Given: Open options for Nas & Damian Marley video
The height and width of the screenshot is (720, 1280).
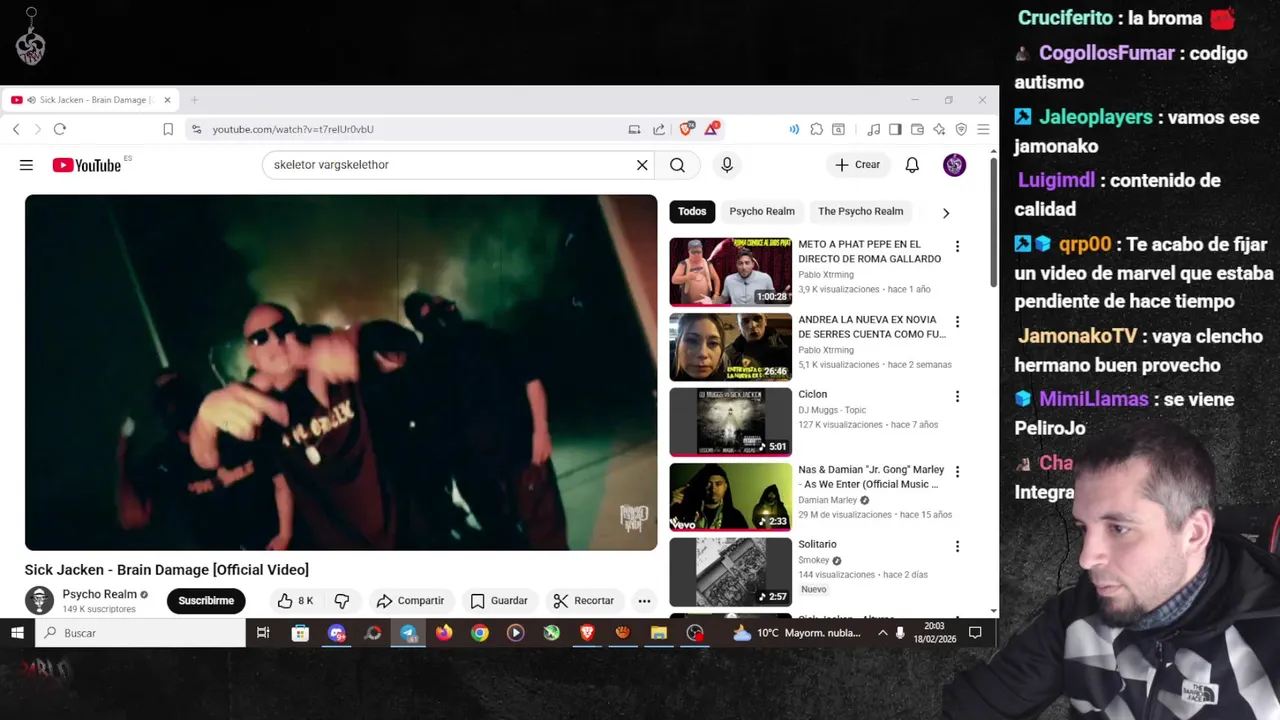Looking at the screenshot, I should tap(957, 472).
